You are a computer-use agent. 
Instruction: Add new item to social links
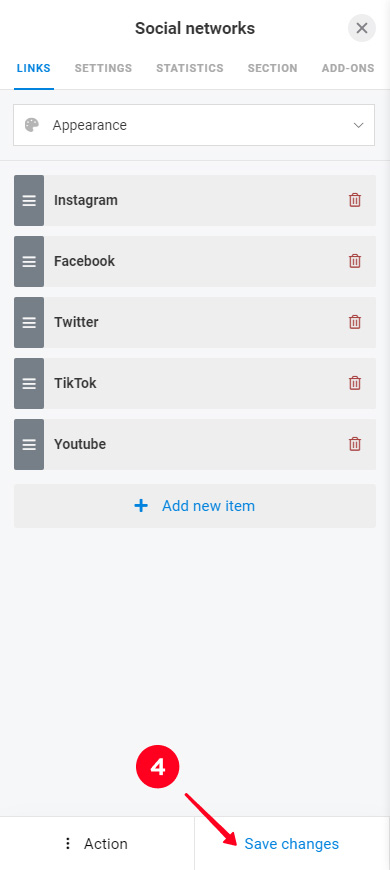(195, 506)
